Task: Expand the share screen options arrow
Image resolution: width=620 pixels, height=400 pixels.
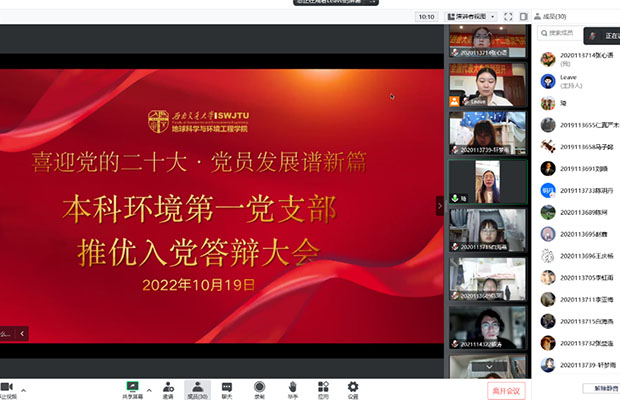Action: 148,387
